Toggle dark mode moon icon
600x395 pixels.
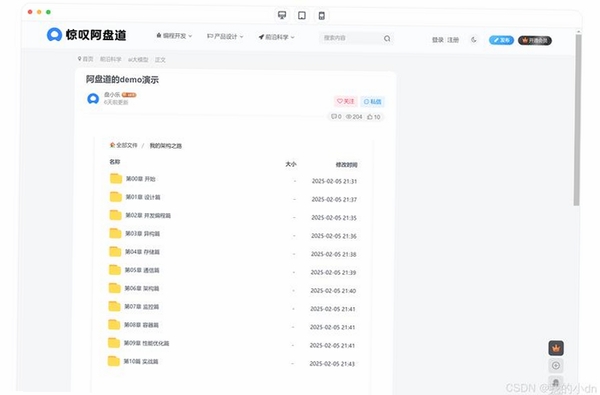(474, 39)
